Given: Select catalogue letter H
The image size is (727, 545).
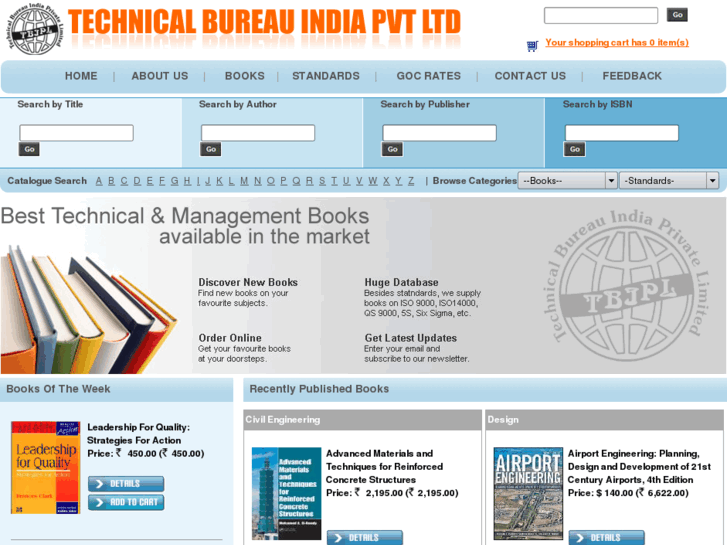Looking at the screenshot, I should [x=187, y=181].
